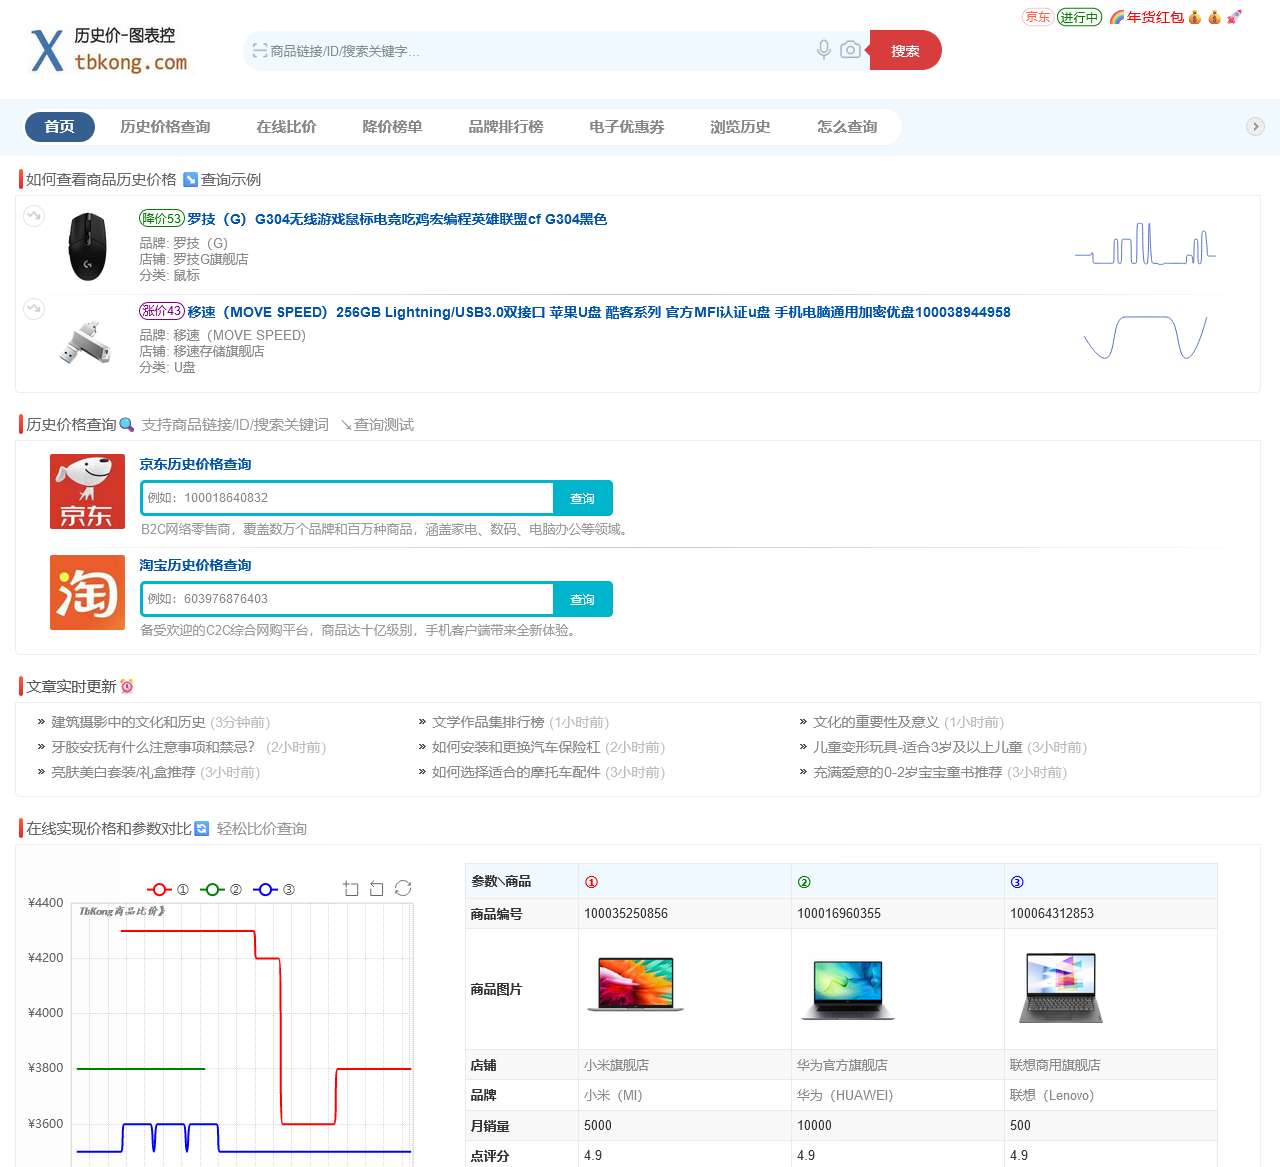This screenshot has width=1280, height=1167.
Task: Open article 文学作品集排行榜
Action: pyautogui.click(x=488, y=722)
